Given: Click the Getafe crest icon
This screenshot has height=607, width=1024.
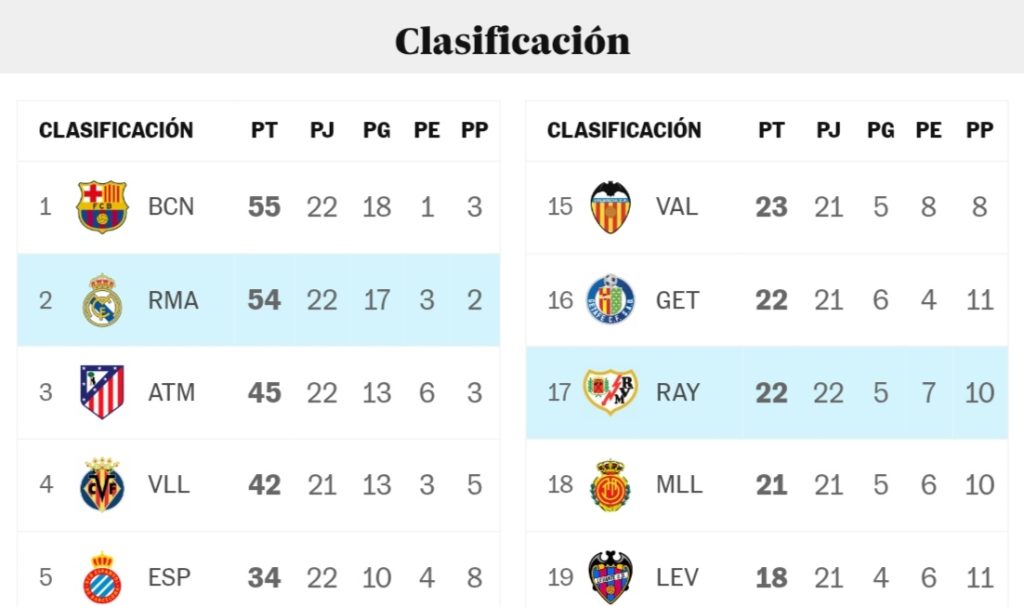Looking at the screenshot, I should tap(610, 300).
